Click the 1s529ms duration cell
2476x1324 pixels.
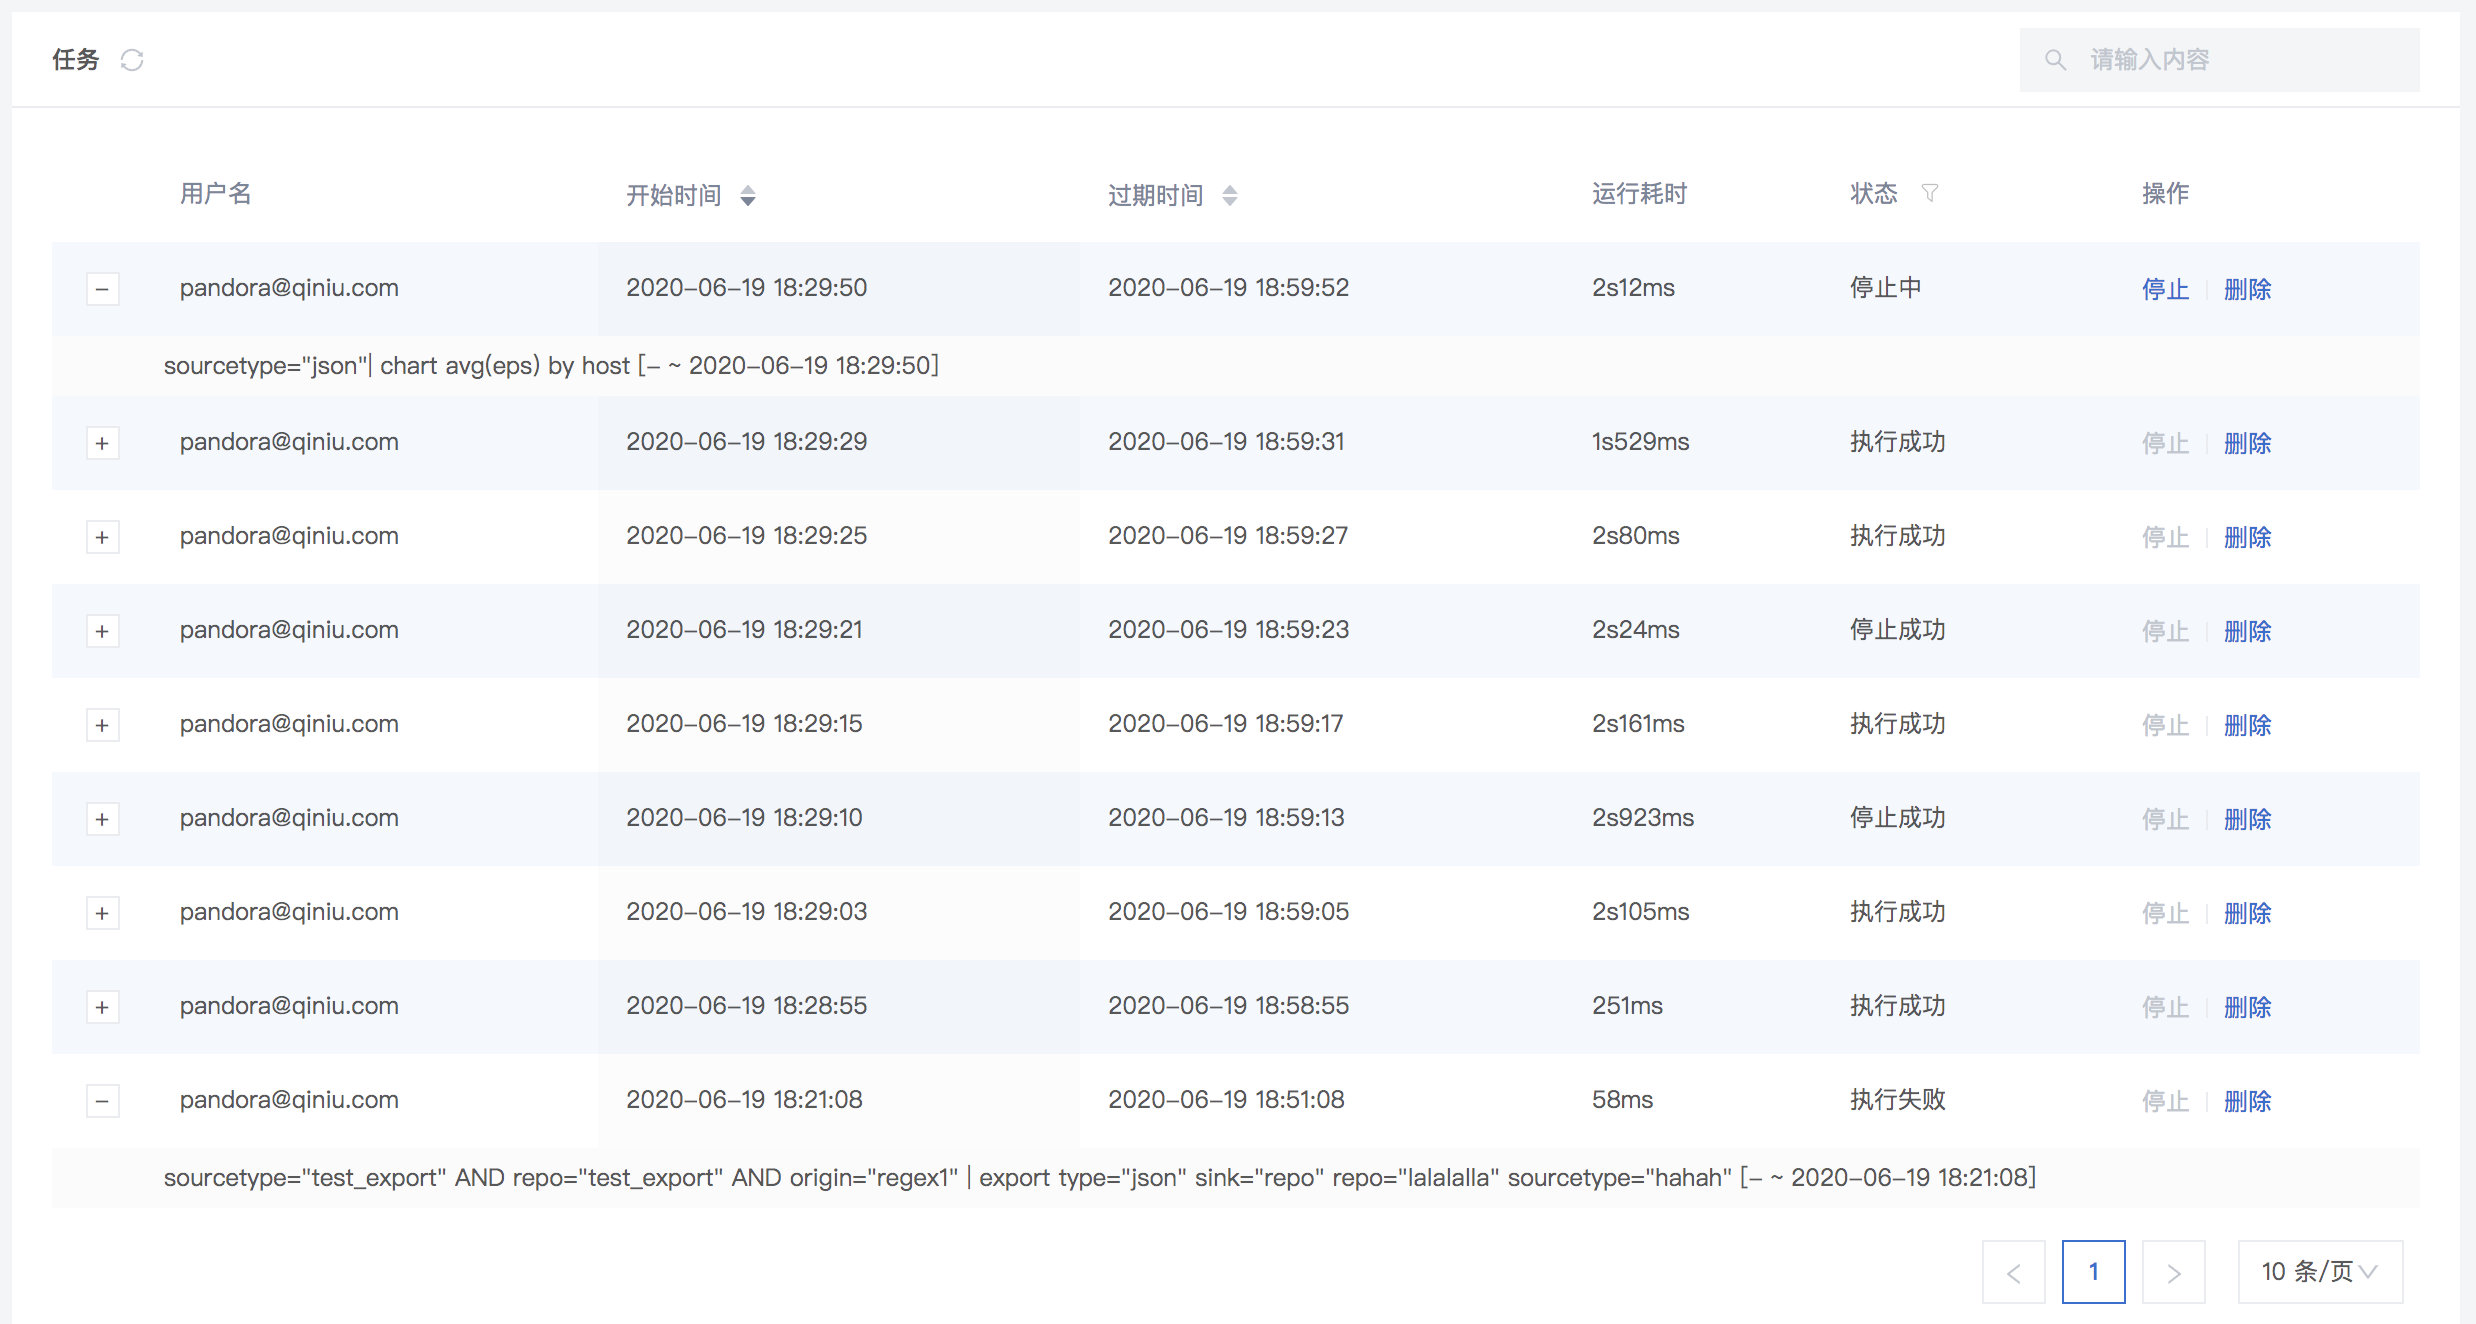[1640, 442]
